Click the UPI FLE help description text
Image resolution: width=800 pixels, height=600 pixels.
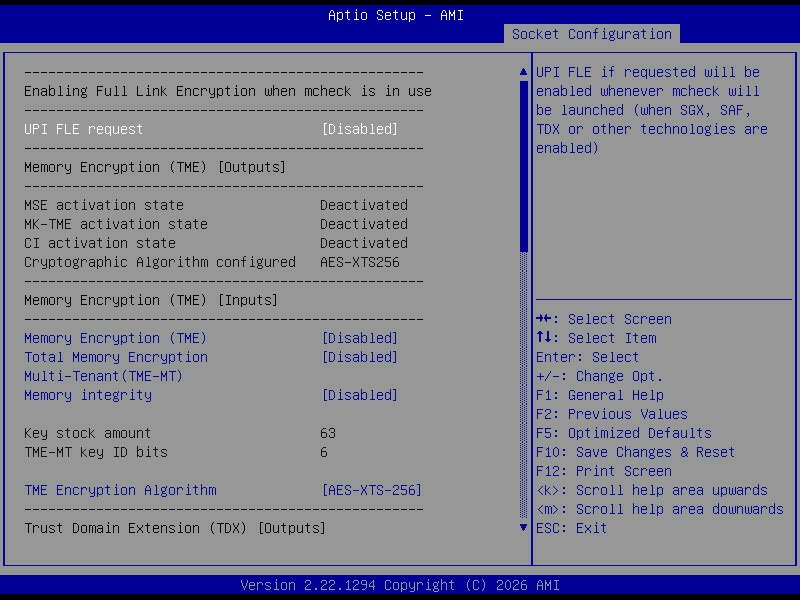(x=652, y=110)
